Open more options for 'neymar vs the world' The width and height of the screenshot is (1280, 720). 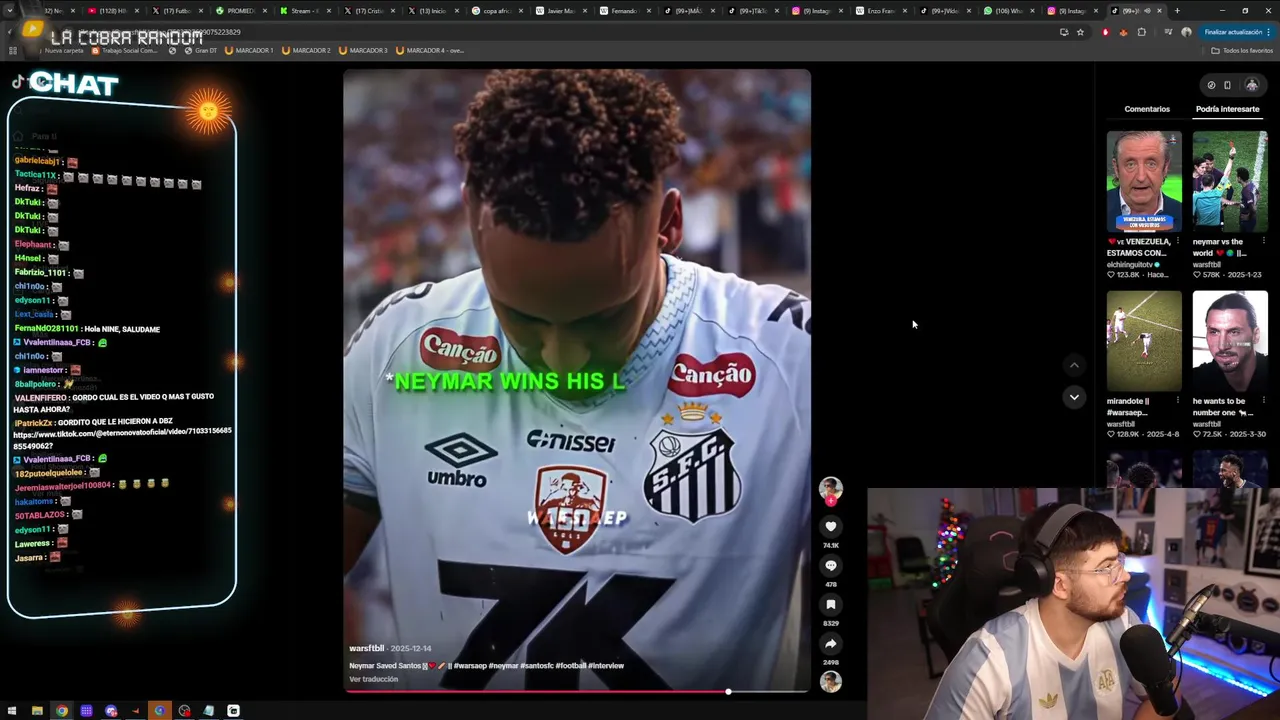pyautogui.click(x=1263, y=241)
